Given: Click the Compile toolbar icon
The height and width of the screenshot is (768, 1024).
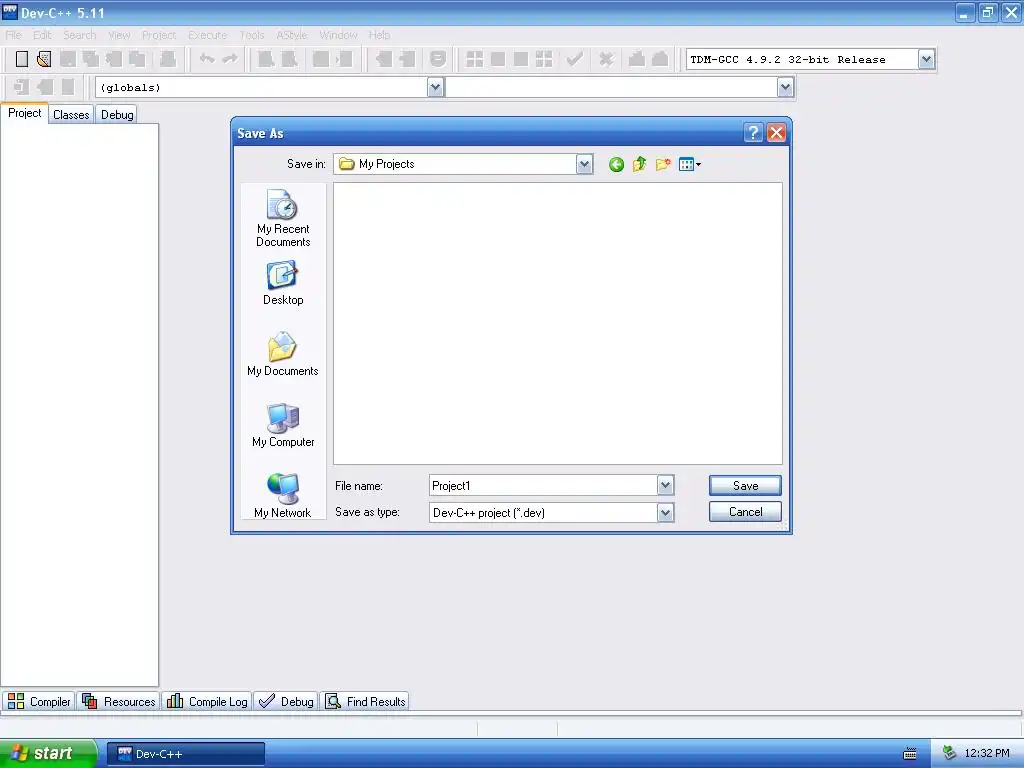Looking at the screenshot, I should pos(475,59).
